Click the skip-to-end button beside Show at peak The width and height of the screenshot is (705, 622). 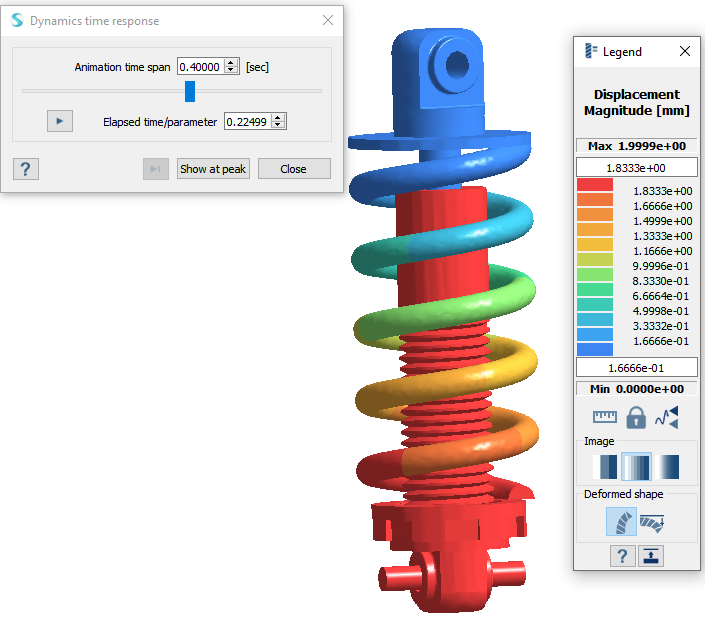155,169
